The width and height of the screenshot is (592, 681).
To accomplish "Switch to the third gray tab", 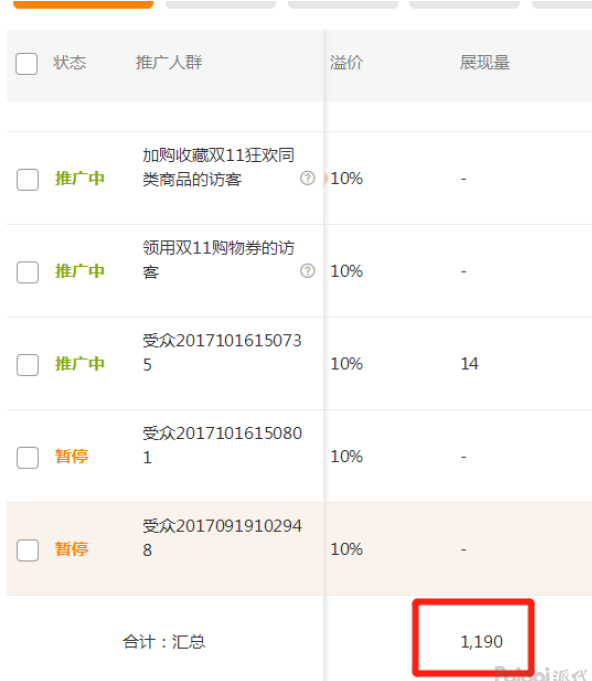I will click(x=343, y=4).
